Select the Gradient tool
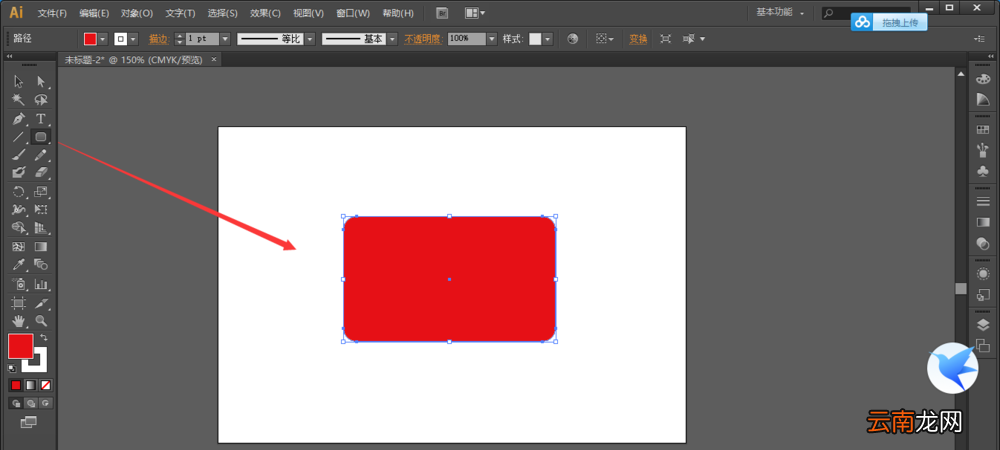This screenshot has width=1000, height=450. point(41,246)
